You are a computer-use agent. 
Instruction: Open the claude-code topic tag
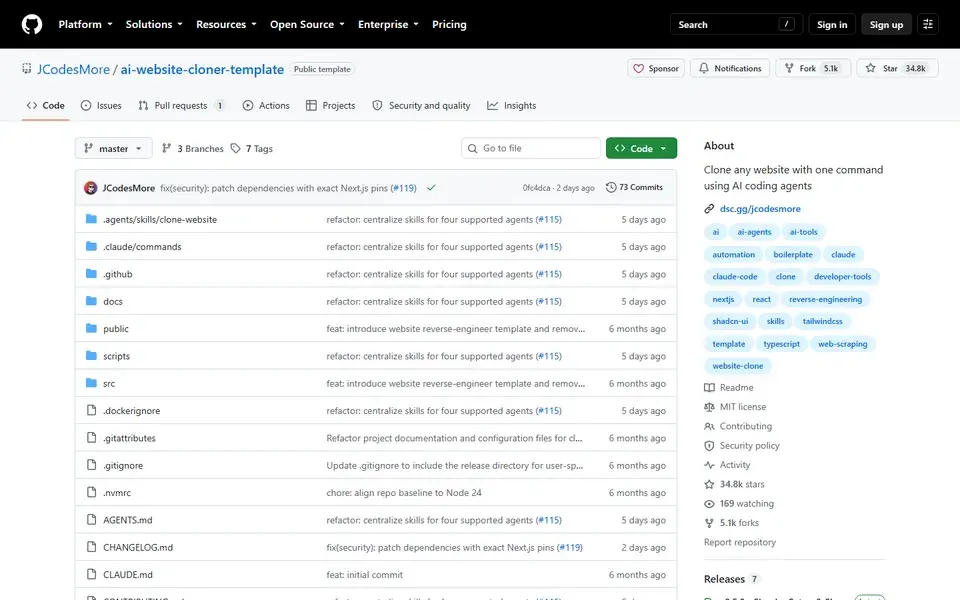pos(735,277)
